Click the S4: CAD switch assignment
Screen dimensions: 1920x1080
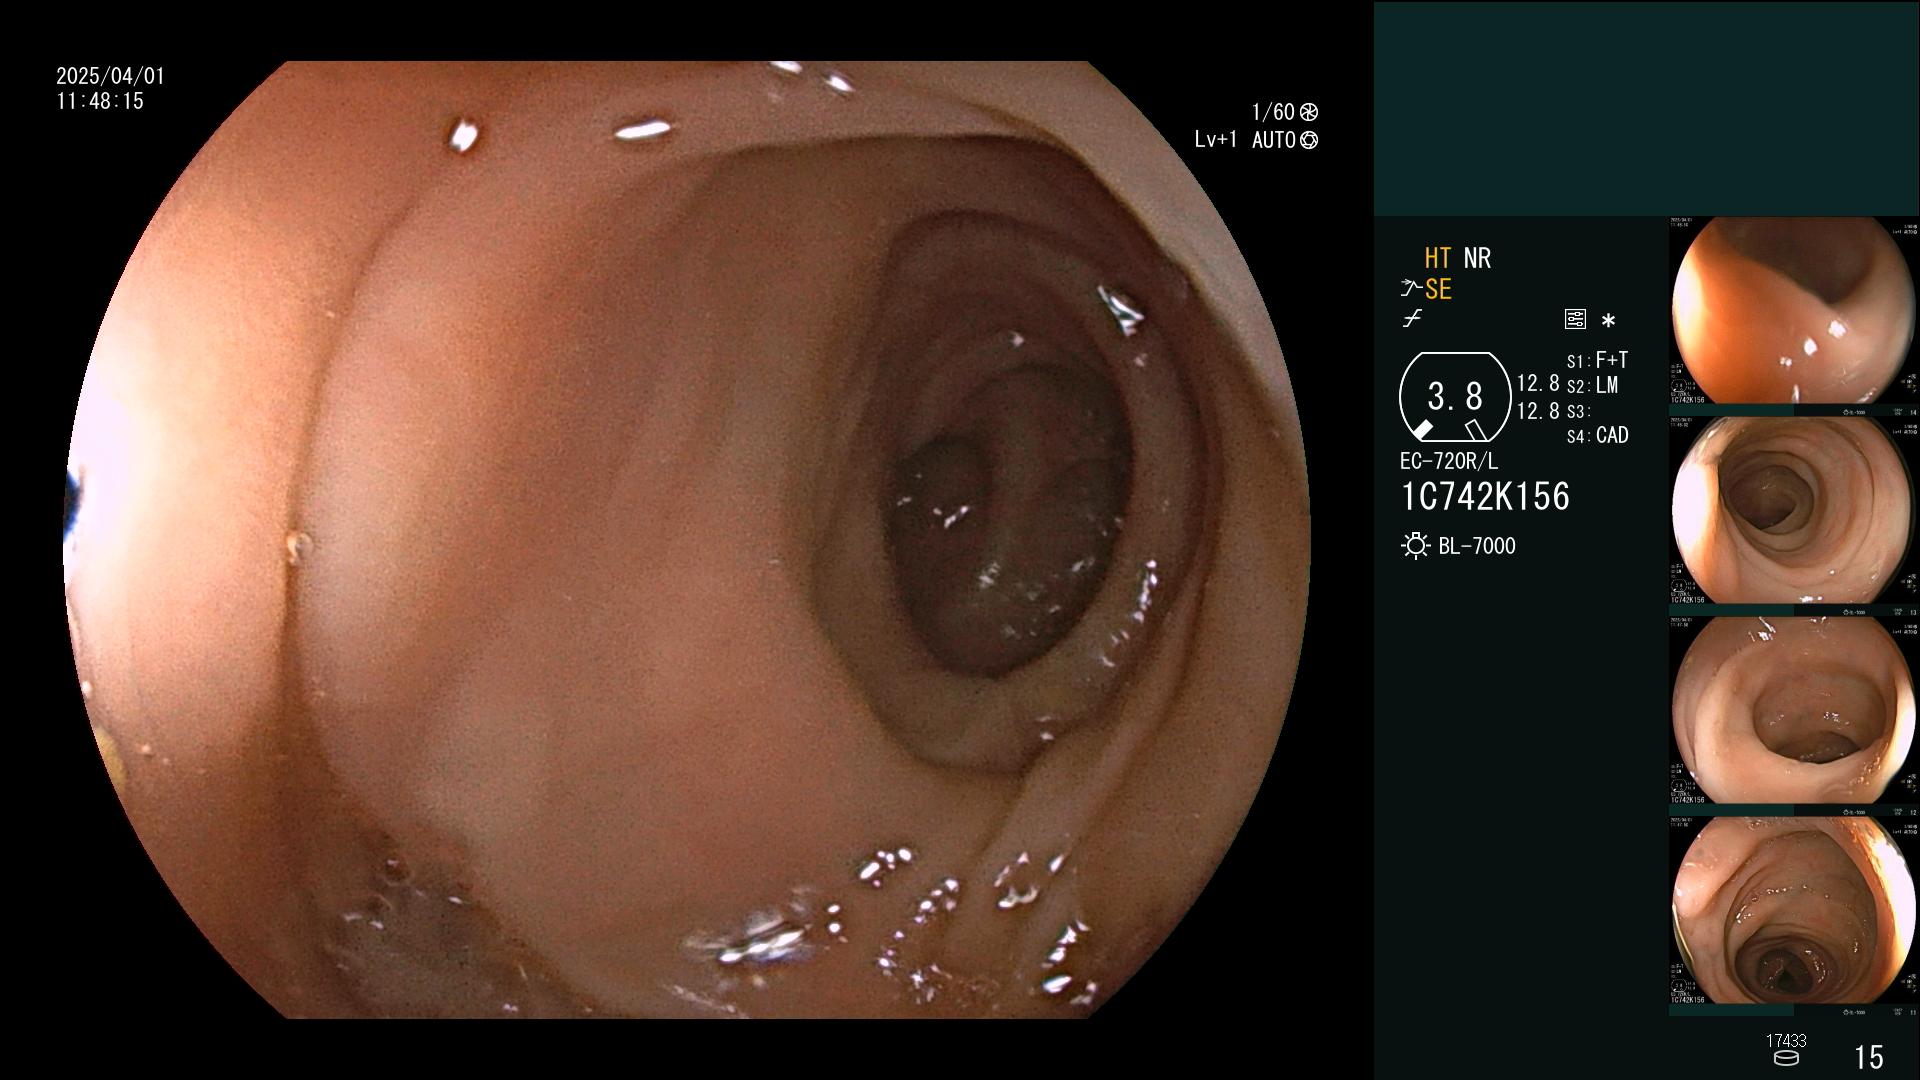pos(1597,436)
